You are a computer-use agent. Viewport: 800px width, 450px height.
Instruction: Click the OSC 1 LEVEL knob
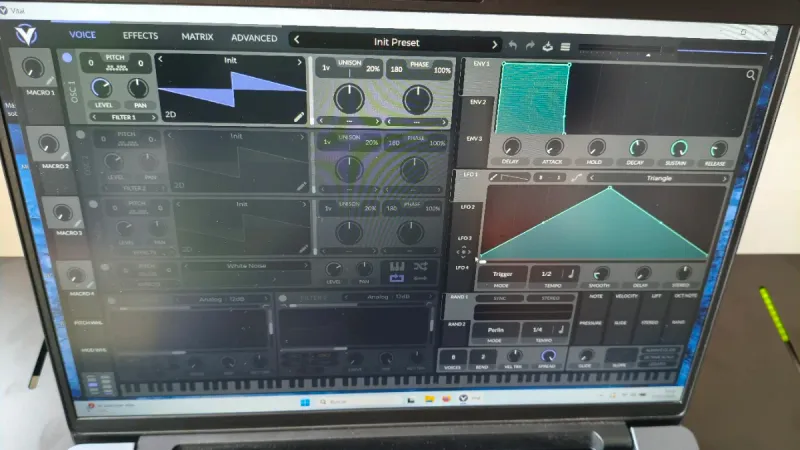(102, 88)
